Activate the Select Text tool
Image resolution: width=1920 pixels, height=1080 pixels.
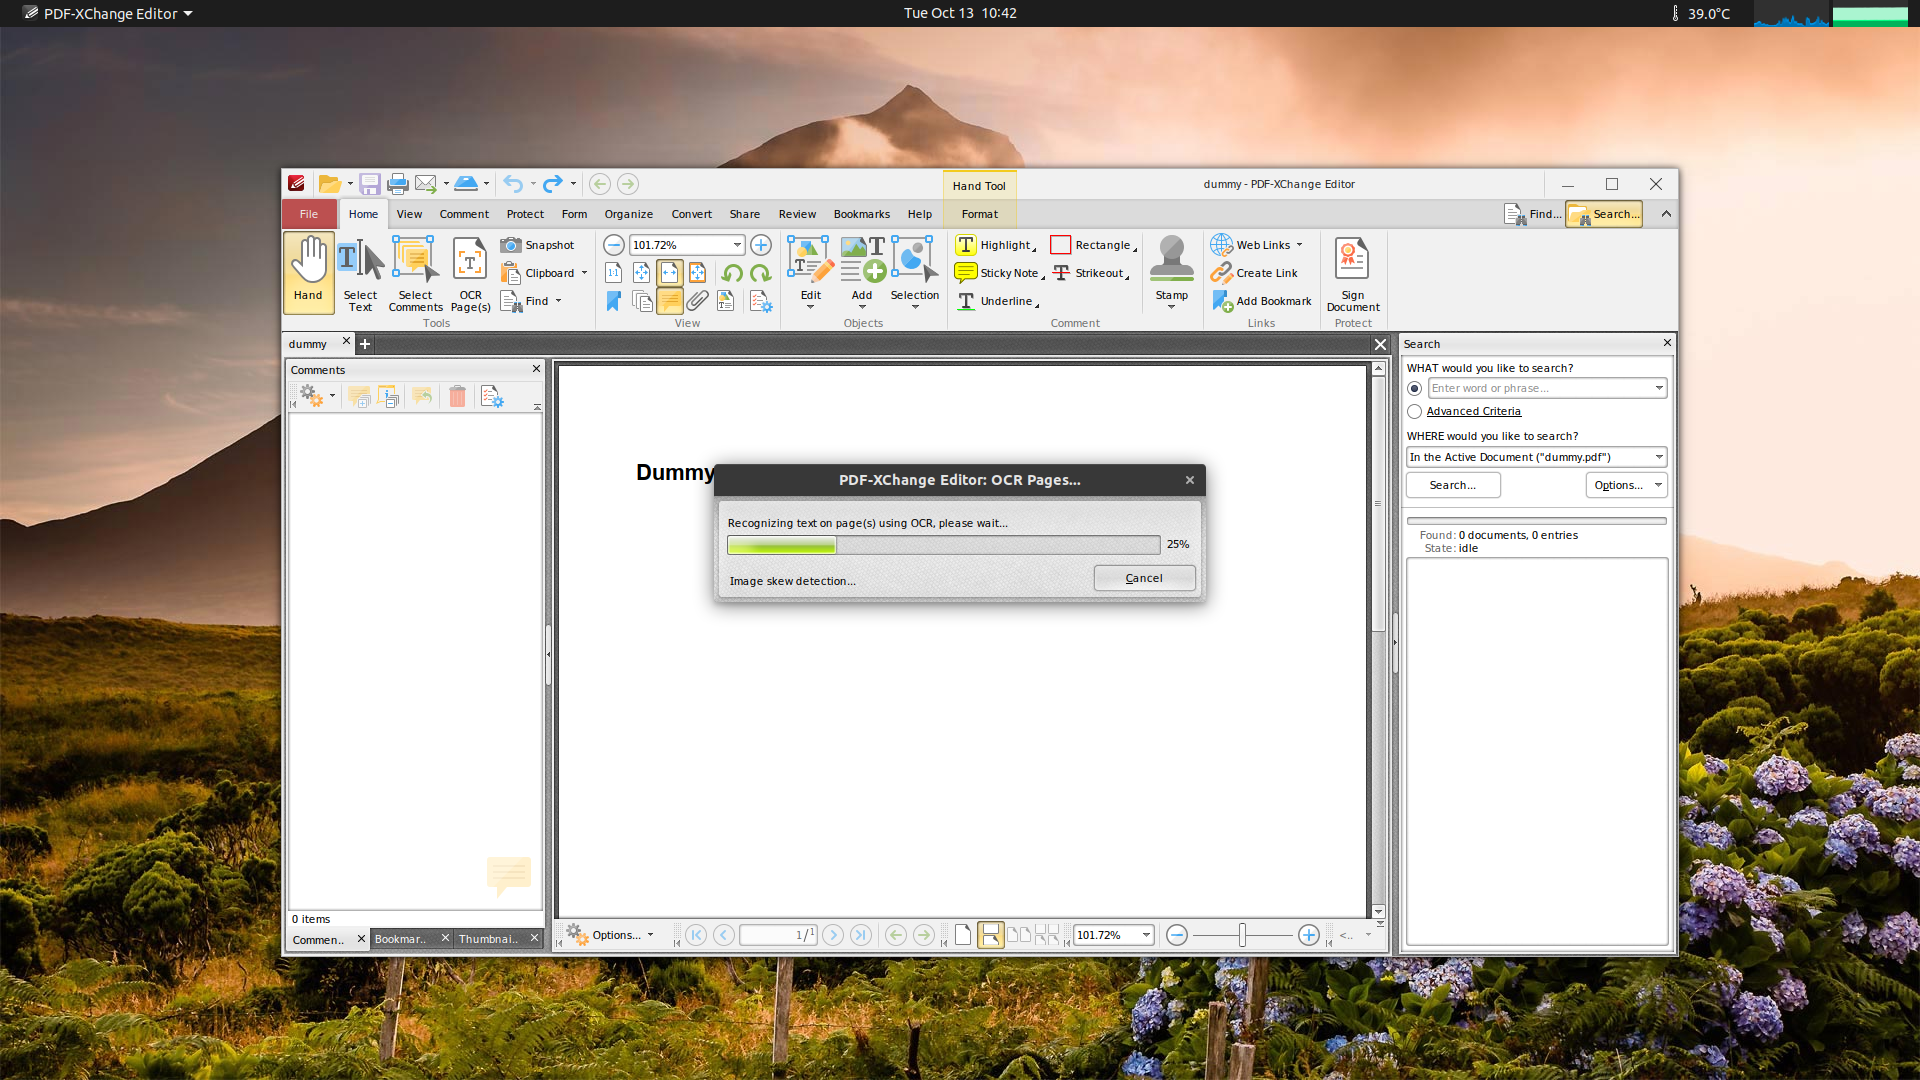360,273
